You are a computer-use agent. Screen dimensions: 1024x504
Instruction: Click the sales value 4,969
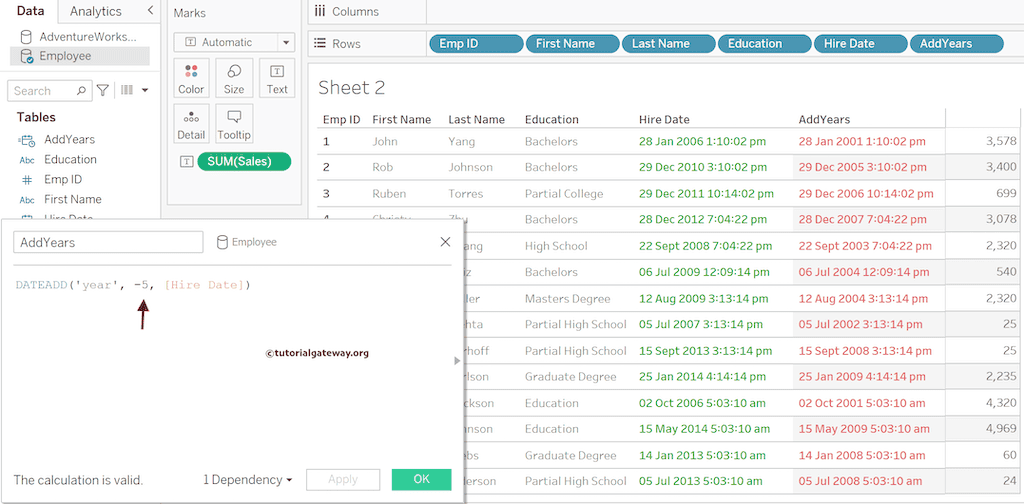coord(1002,428)
